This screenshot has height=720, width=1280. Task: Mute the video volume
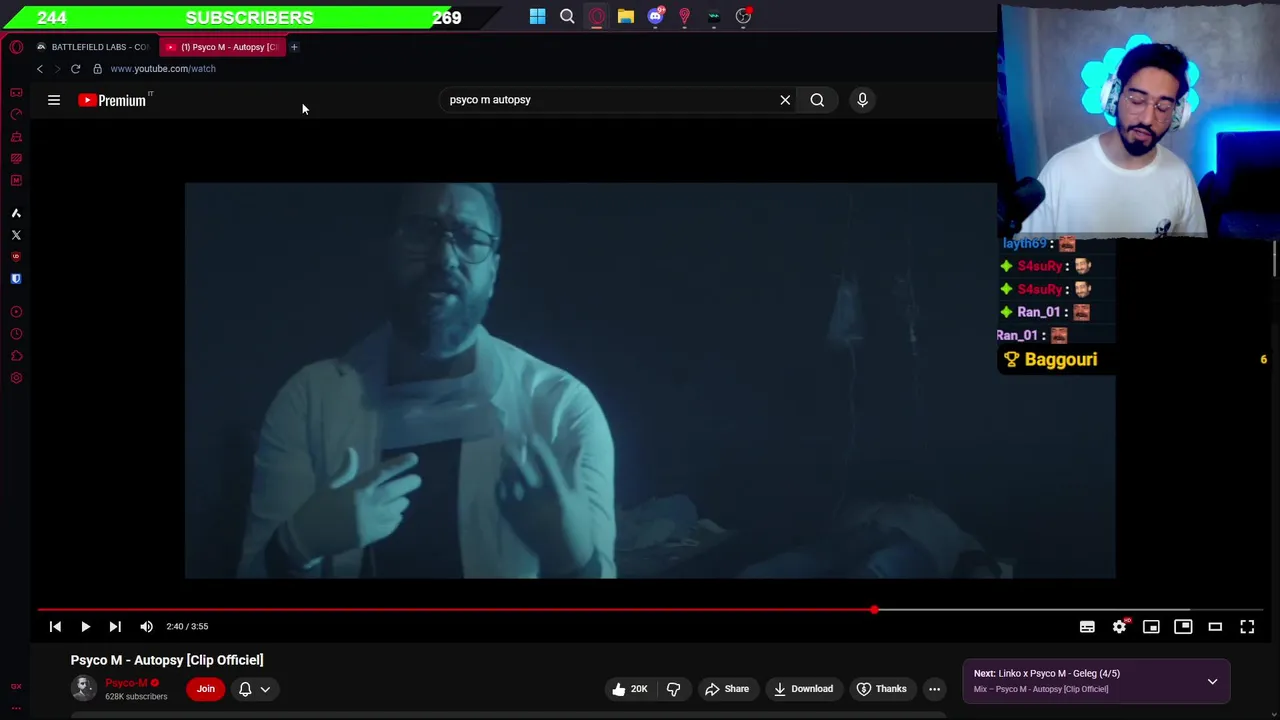click(x=146, y=626)
